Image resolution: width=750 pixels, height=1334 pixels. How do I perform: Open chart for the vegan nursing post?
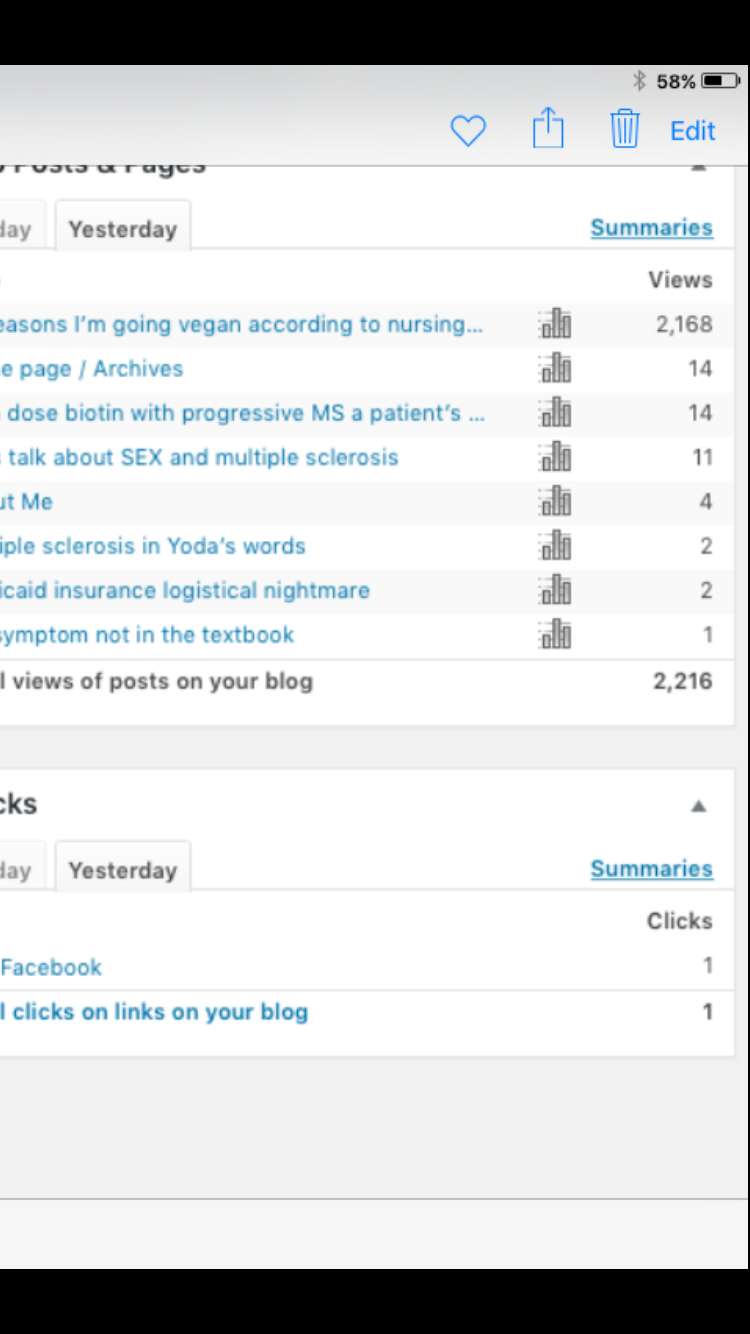pos(555,323)
